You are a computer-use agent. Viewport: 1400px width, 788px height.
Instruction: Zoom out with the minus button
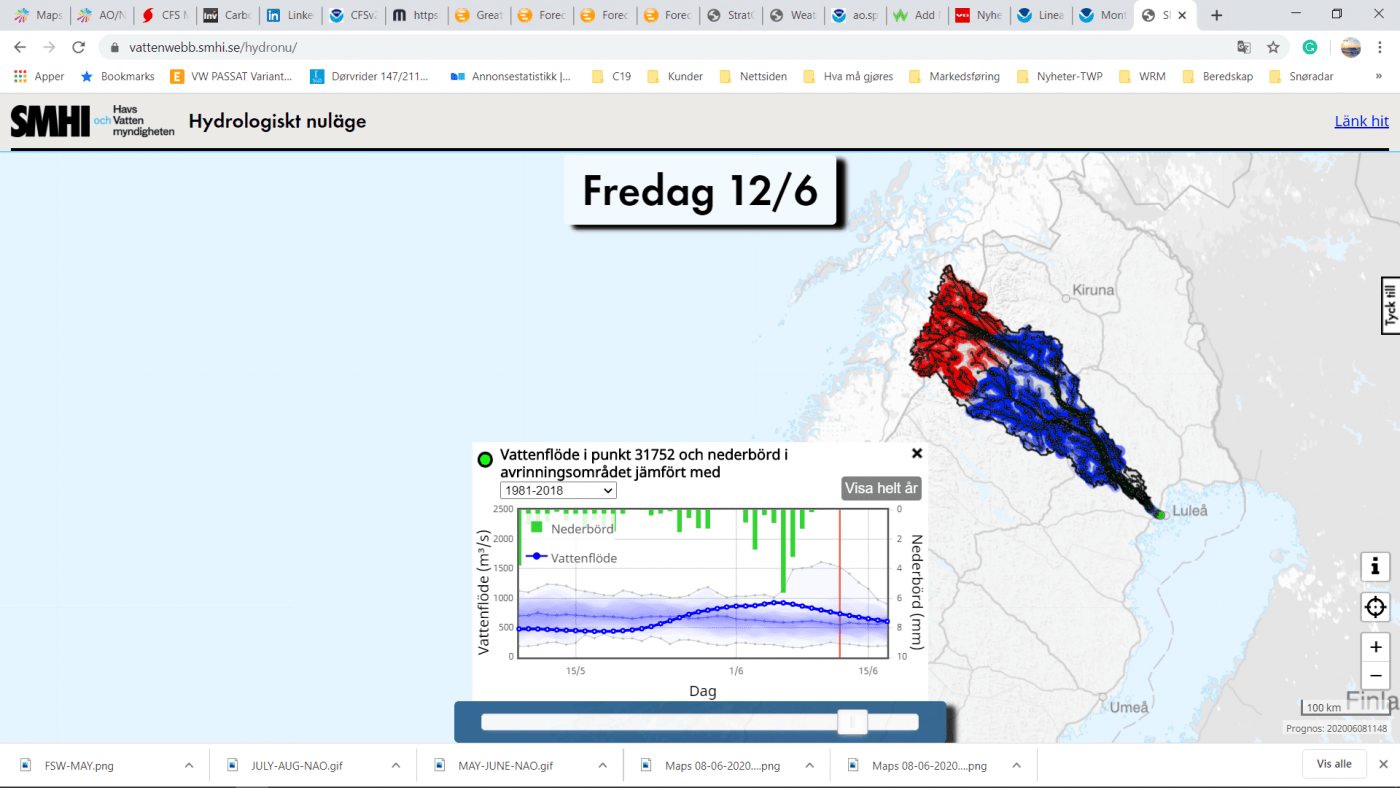1375,676
